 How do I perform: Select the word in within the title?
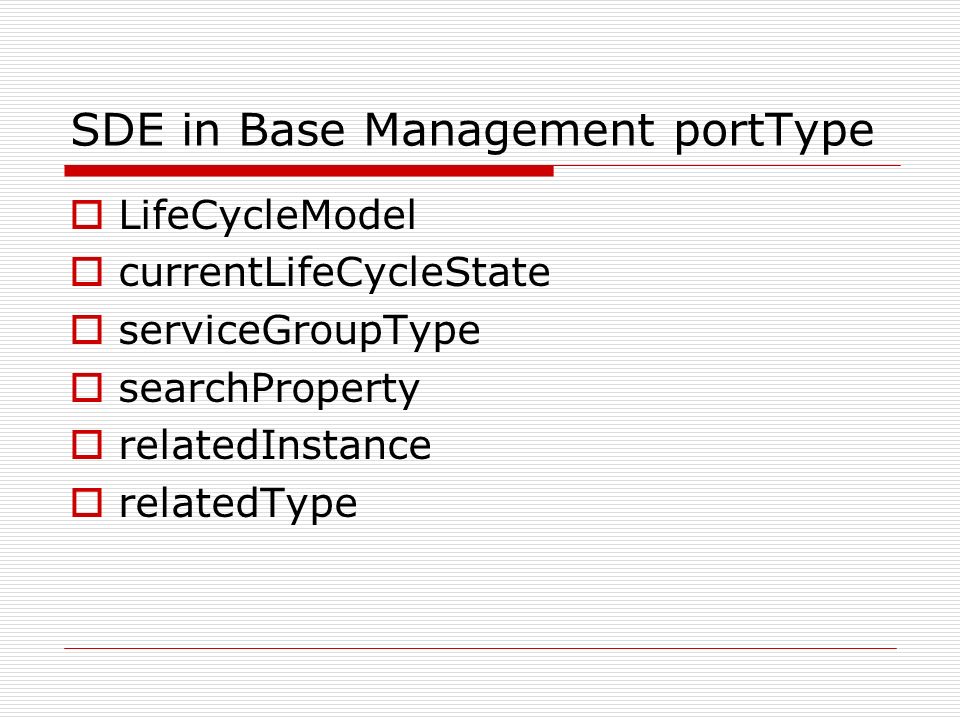point(201,130)
